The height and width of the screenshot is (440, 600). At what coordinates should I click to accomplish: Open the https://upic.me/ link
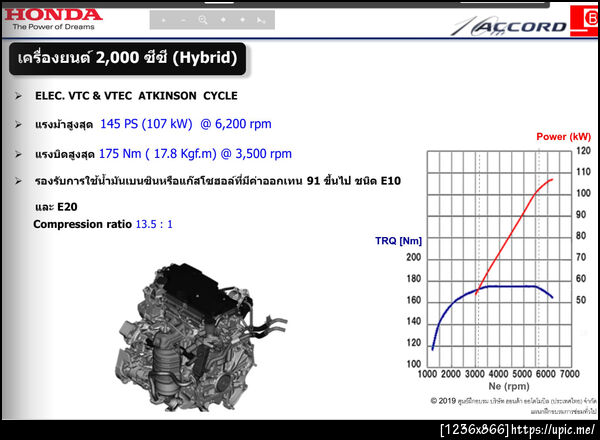point(553,430)
